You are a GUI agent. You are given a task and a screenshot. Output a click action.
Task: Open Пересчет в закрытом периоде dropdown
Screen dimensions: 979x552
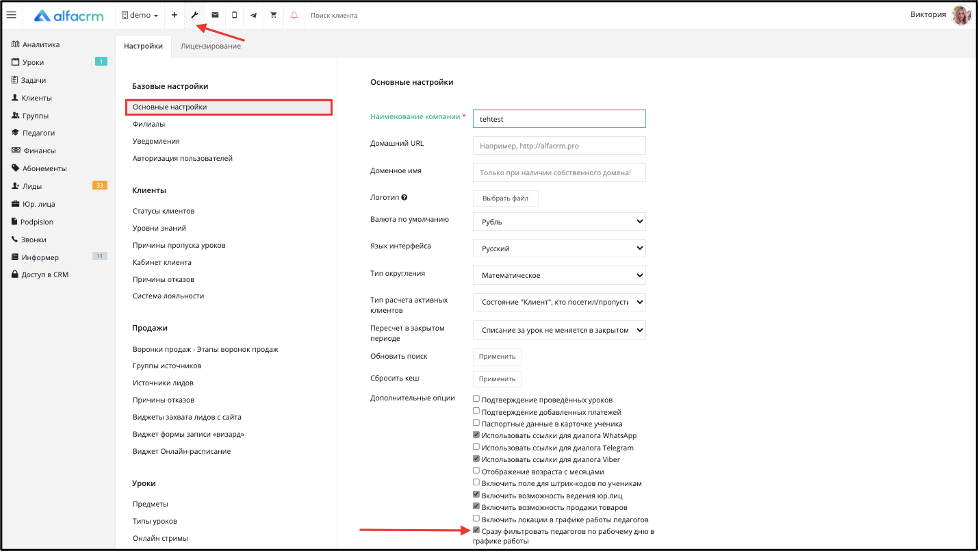click(x=559, y=330)
